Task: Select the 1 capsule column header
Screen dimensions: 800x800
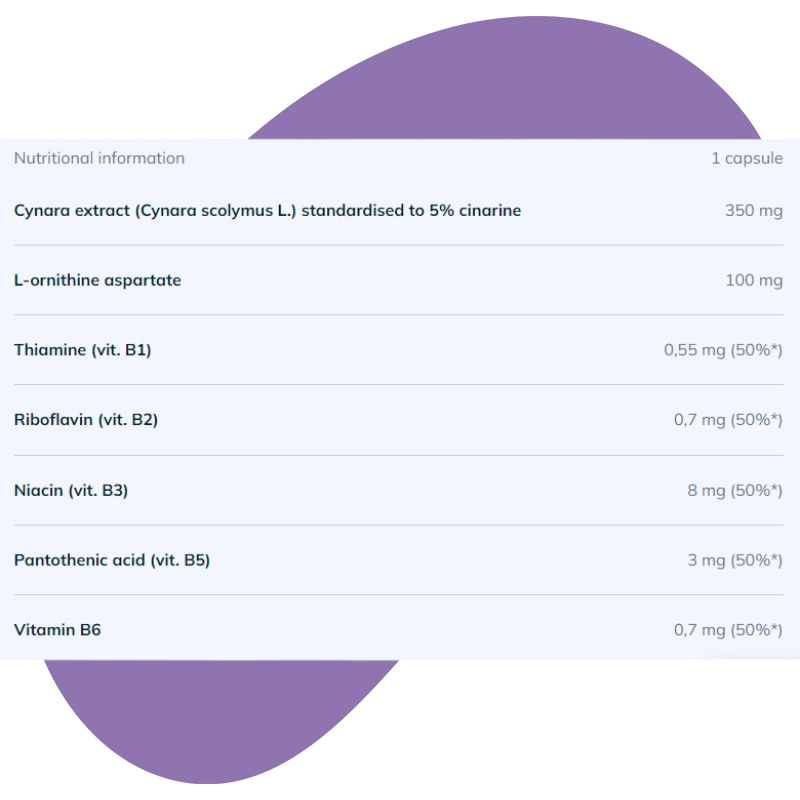Action: point(747,158)
